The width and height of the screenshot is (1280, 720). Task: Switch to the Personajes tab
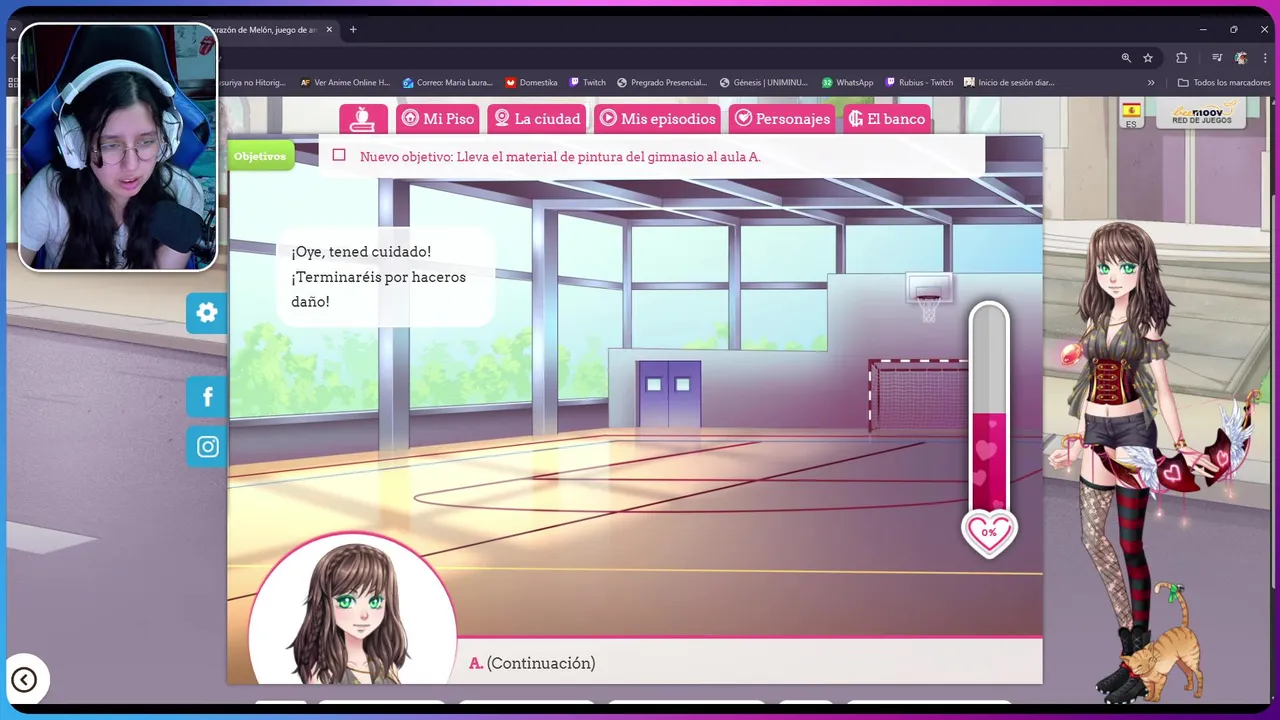pyautogui.click(x=782, y=119)
